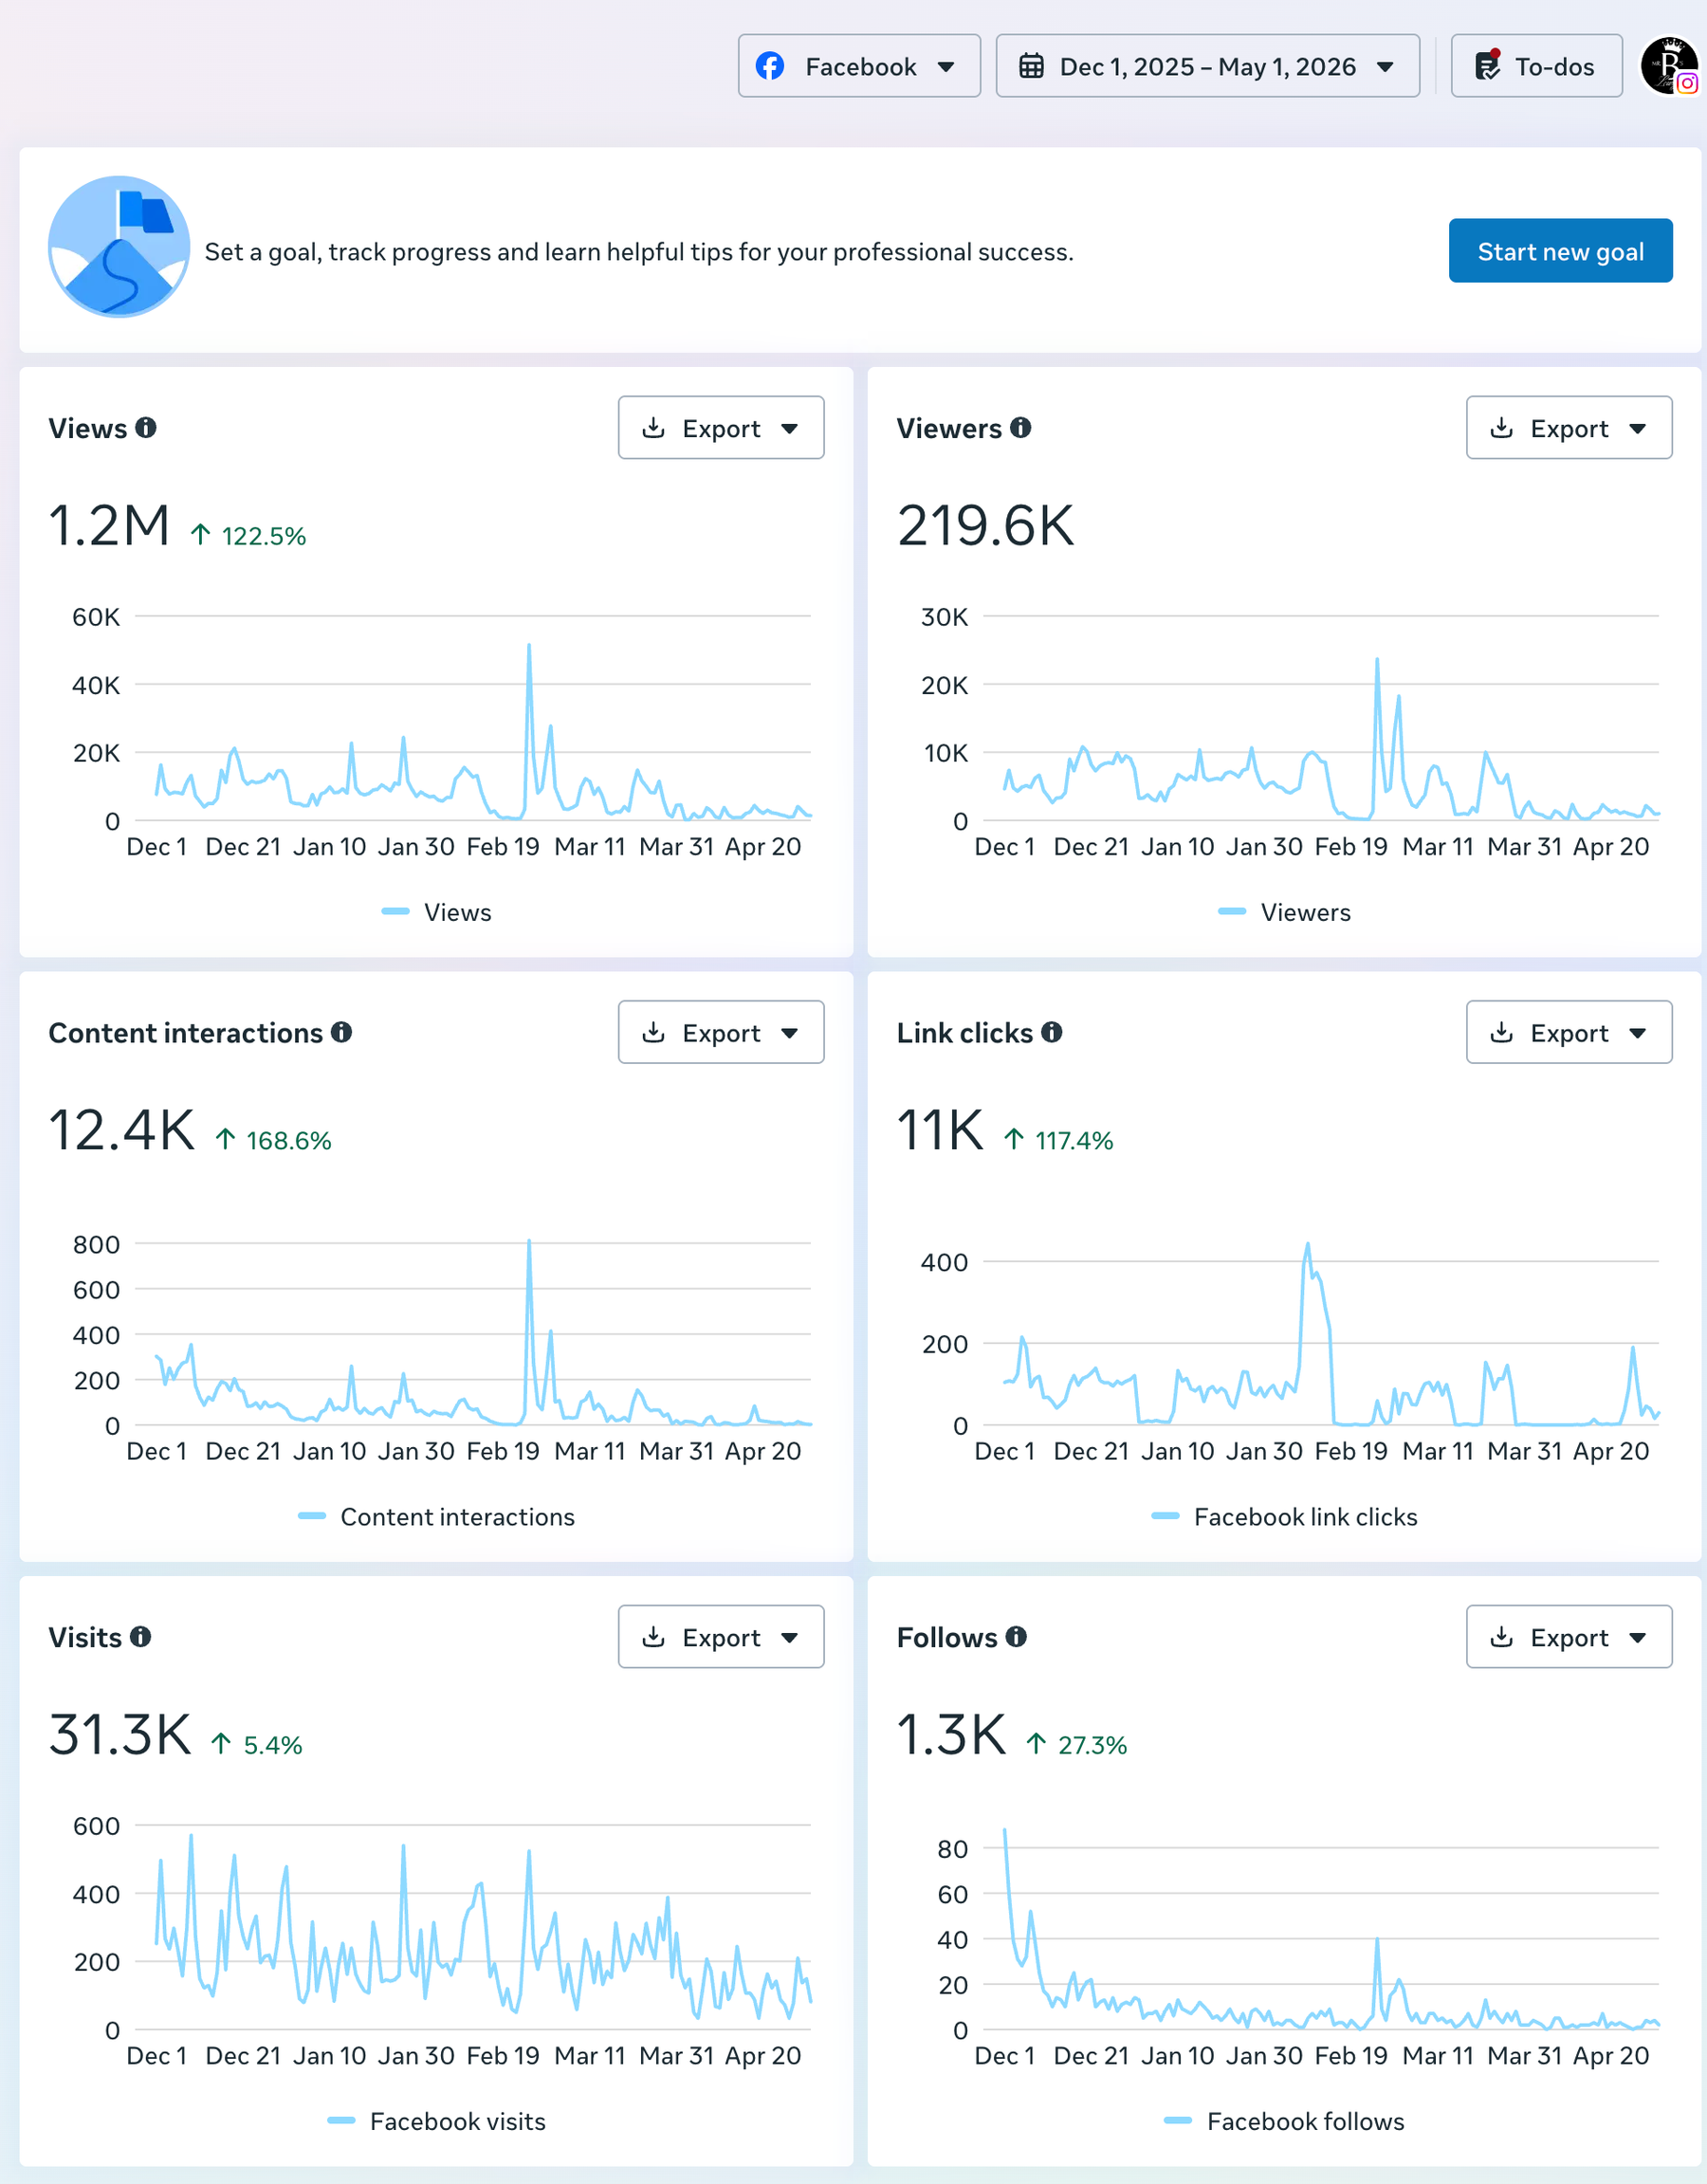The image size is (1707, 2184).
Task: Click the Start new goal button
Action: point(1560,251)
